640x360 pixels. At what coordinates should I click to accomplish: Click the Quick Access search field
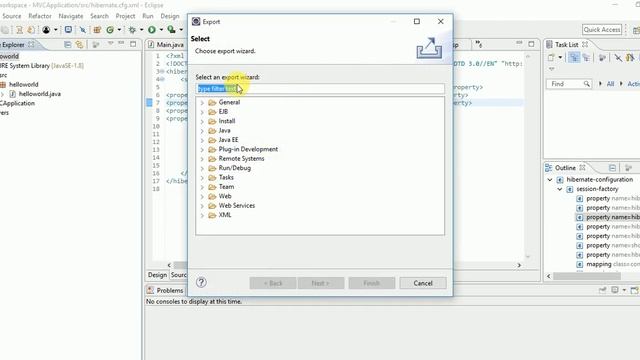602,30
